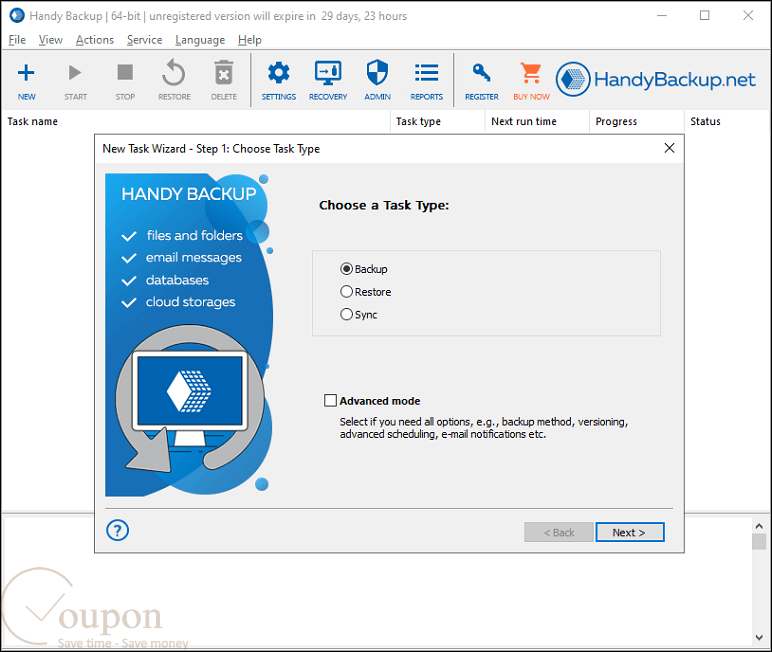Click the RESTORE circular arrow icon
This screenshot has height=652, width=772.
click(x=174, y=72)
